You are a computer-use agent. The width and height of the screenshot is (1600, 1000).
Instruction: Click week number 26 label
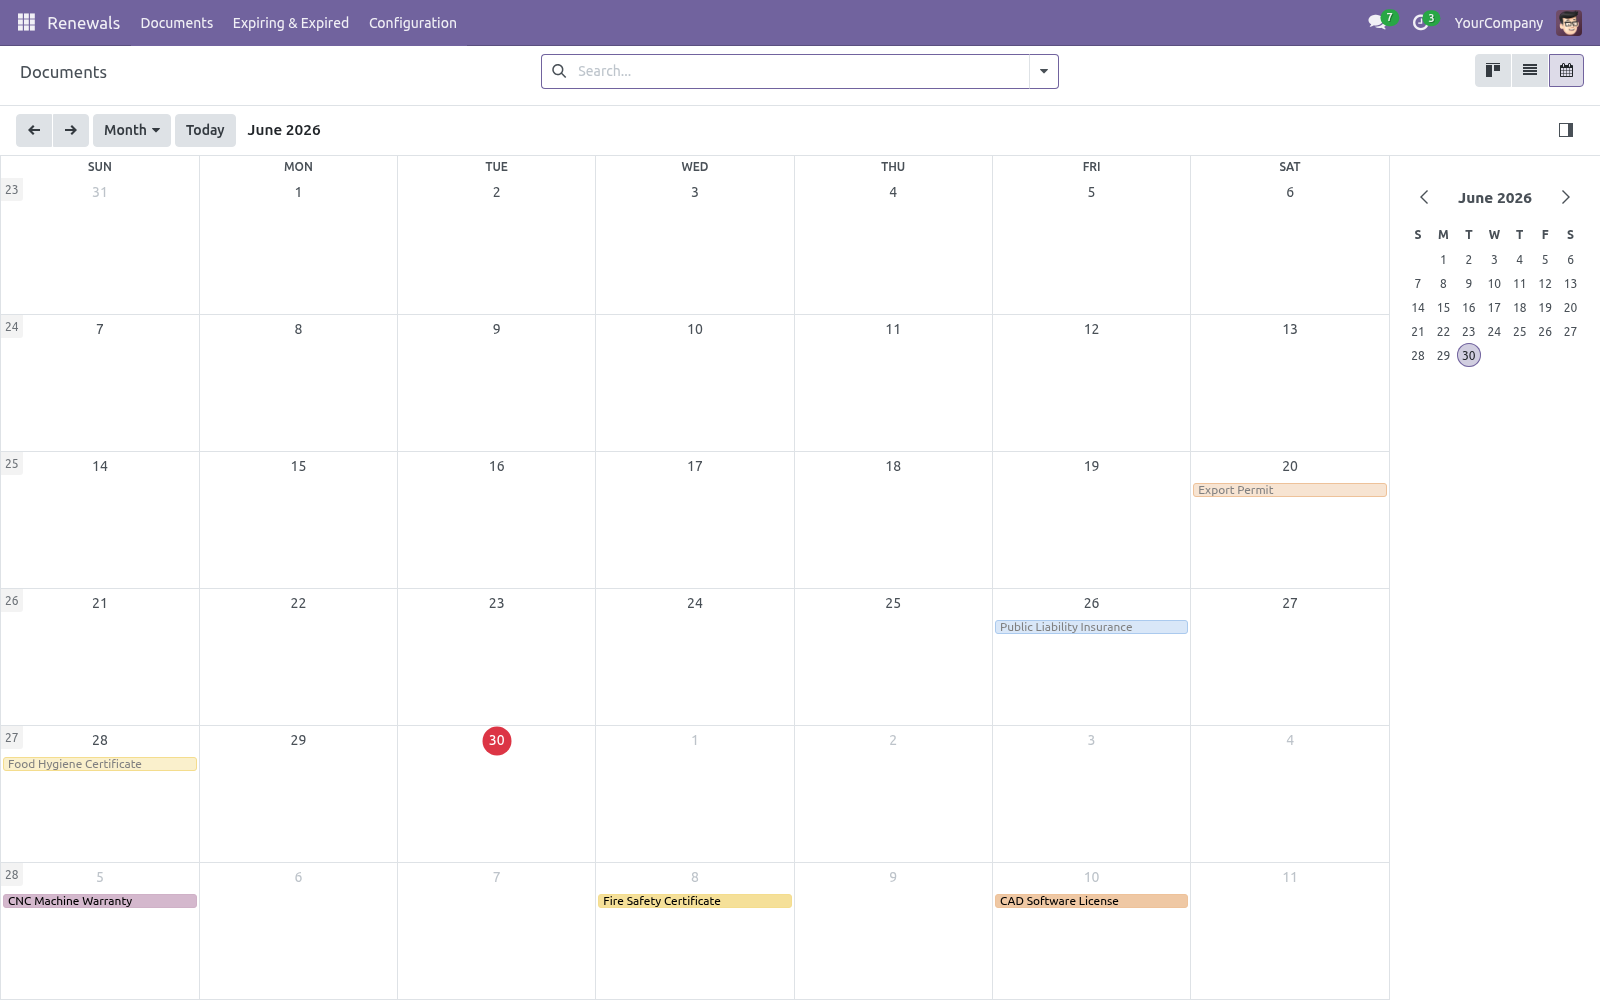[x=12, y=601]
